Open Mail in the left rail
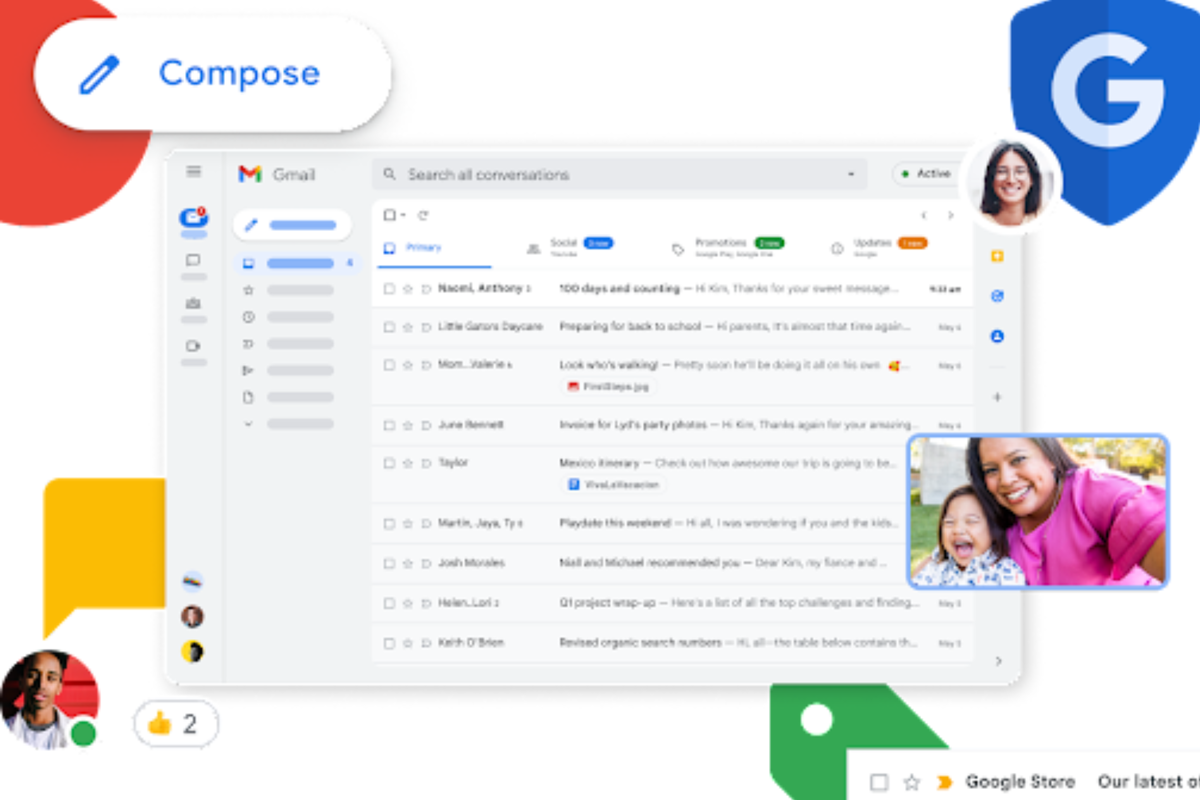The height and width of the screenshot is (800, 1200). click(x=193, y=218)
